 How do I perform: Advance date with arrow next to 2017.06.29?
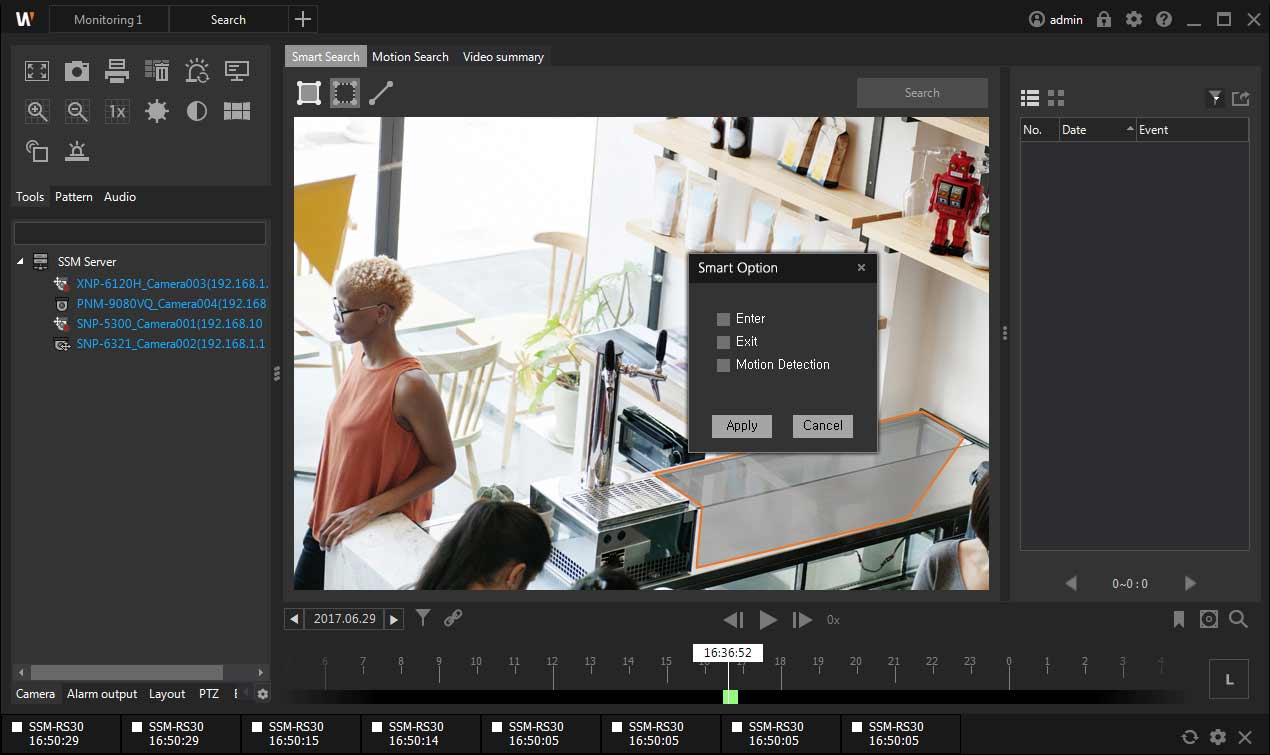tap(394, 619)
